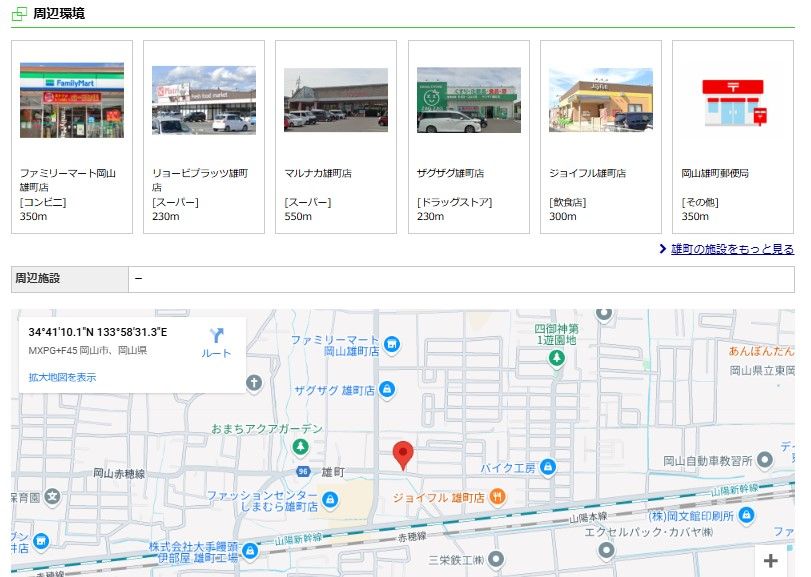Click the MXPG+F45 岡山市 plus code text

[87, 351]
